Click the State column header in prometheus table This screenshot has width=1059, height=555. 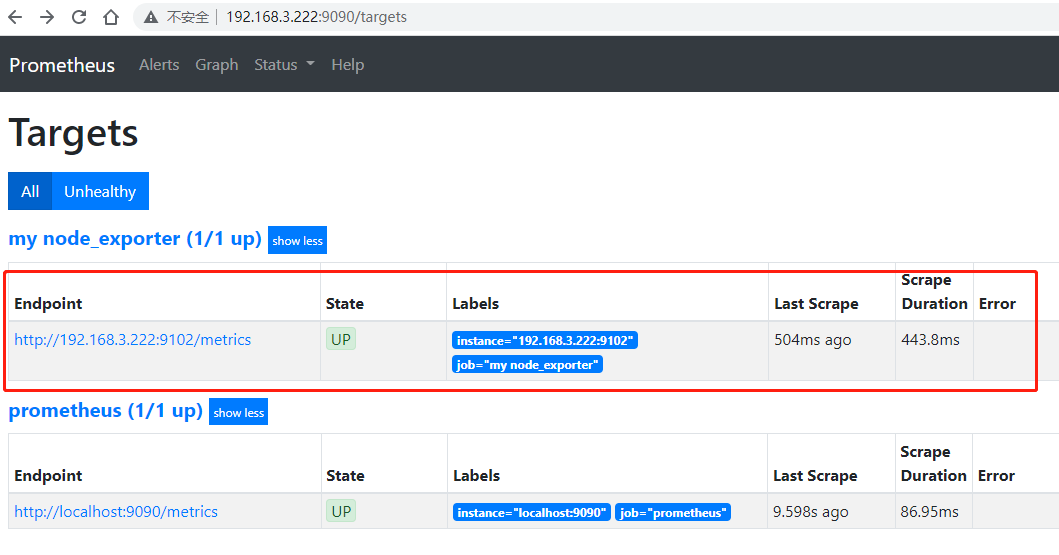point(345,476)
